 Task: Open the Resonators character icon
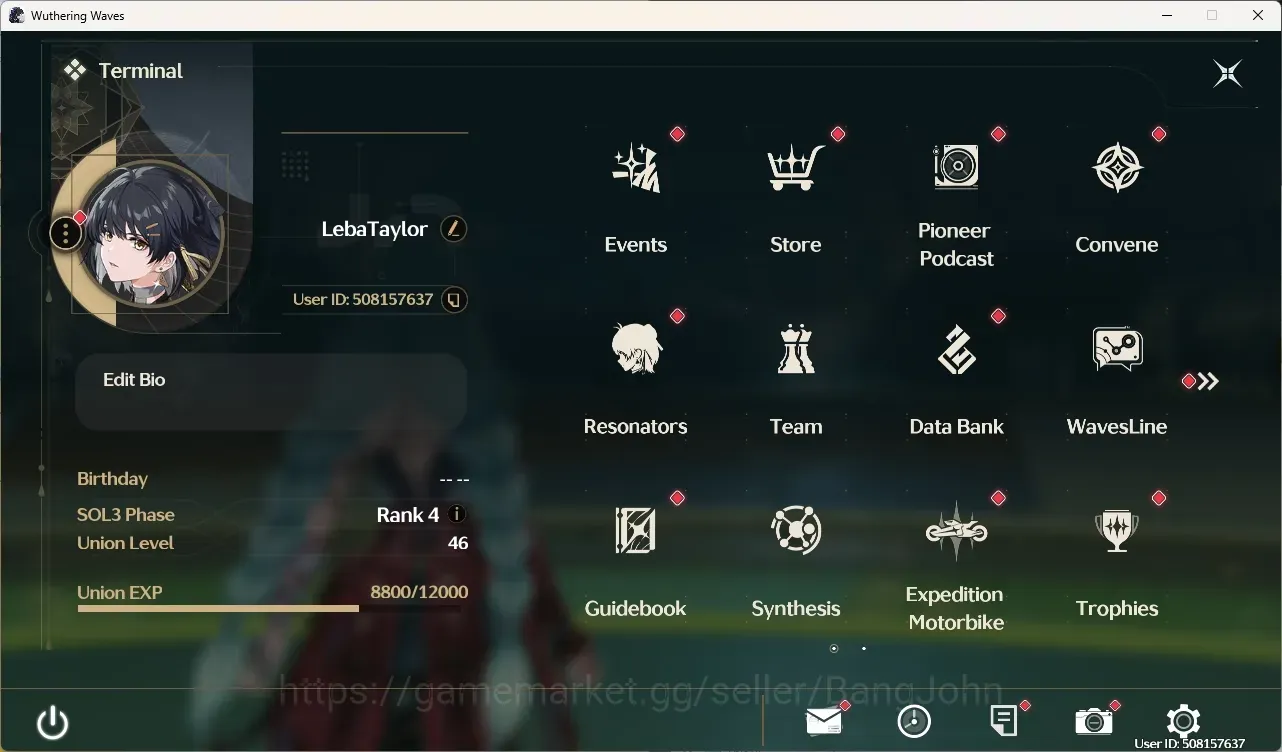[x=636, y=349]
